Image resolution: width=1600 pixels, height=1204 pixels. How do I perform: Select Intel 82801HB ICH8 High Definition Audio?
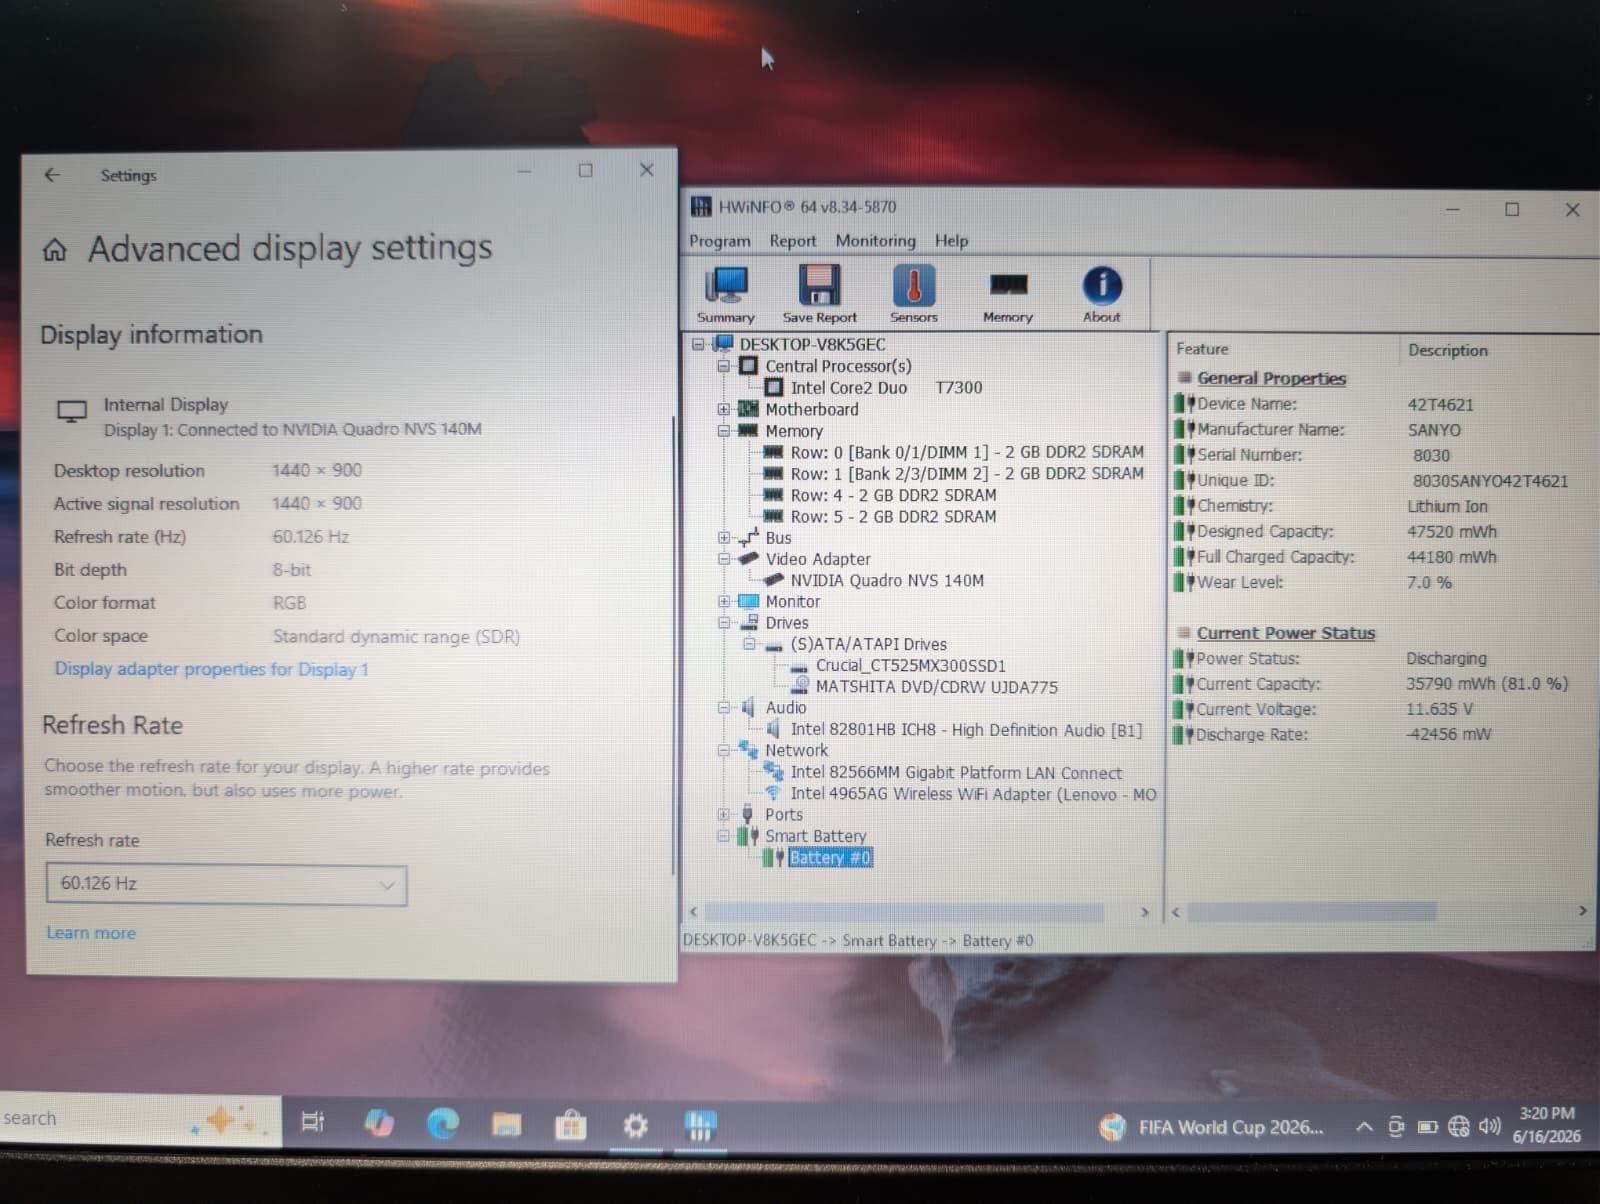coord(966,730)
